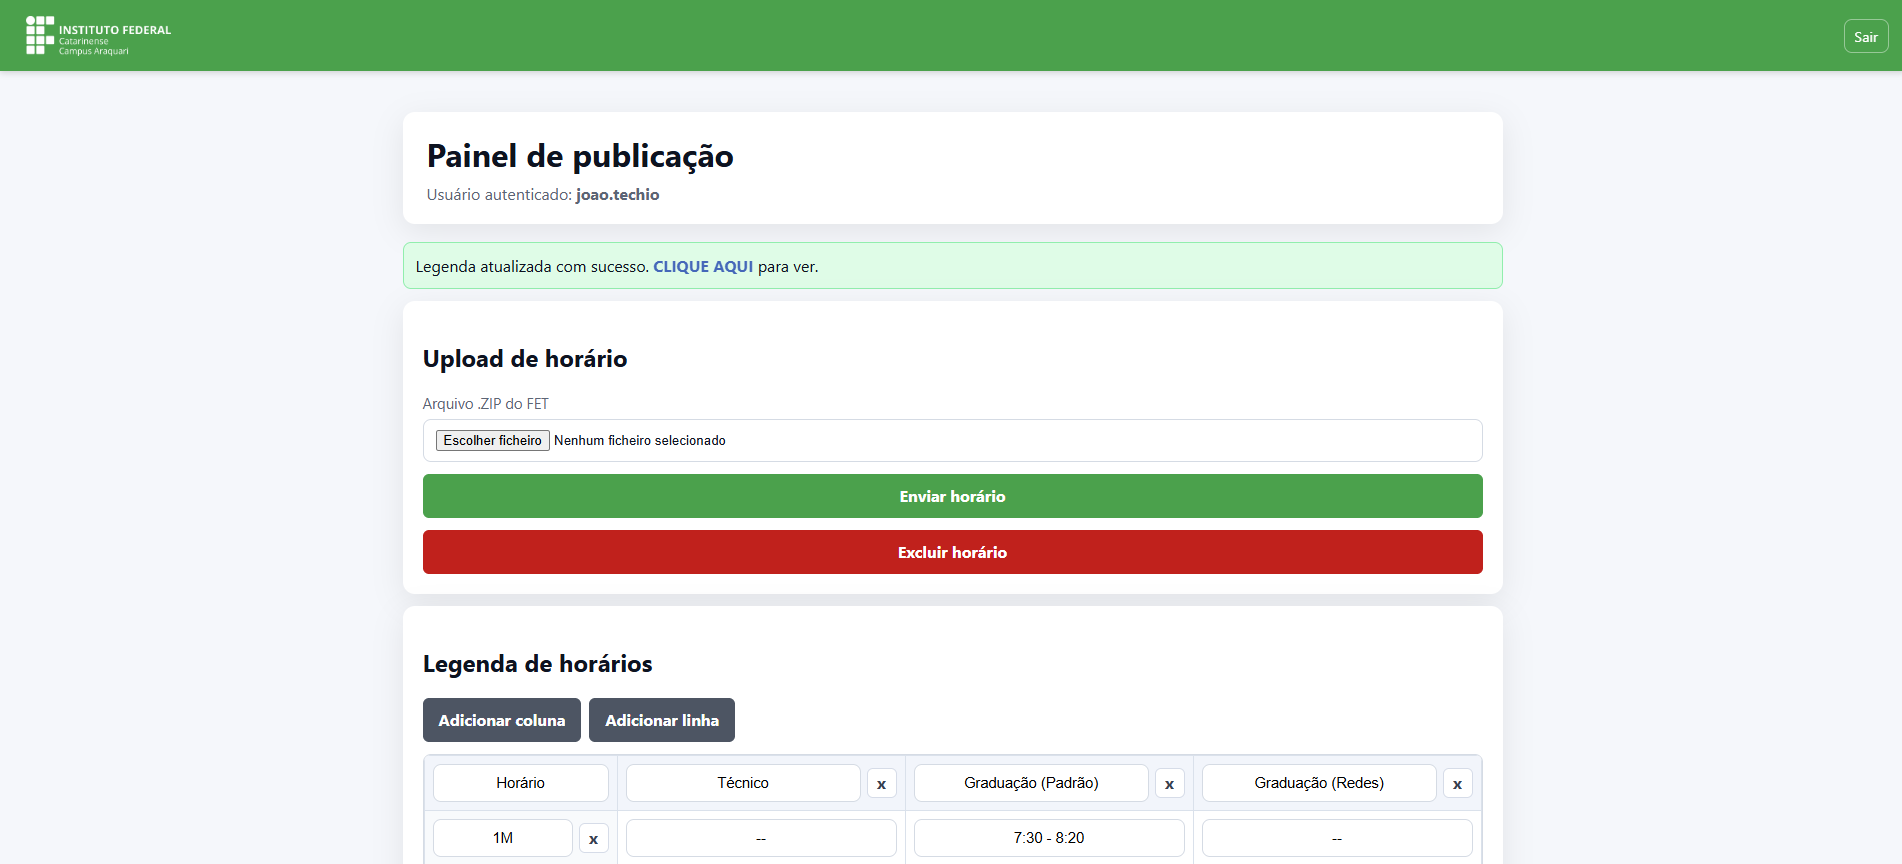The image size is (1902, 864).
Task: Add a row with Adicionar linha
Action: click(661, 721)
